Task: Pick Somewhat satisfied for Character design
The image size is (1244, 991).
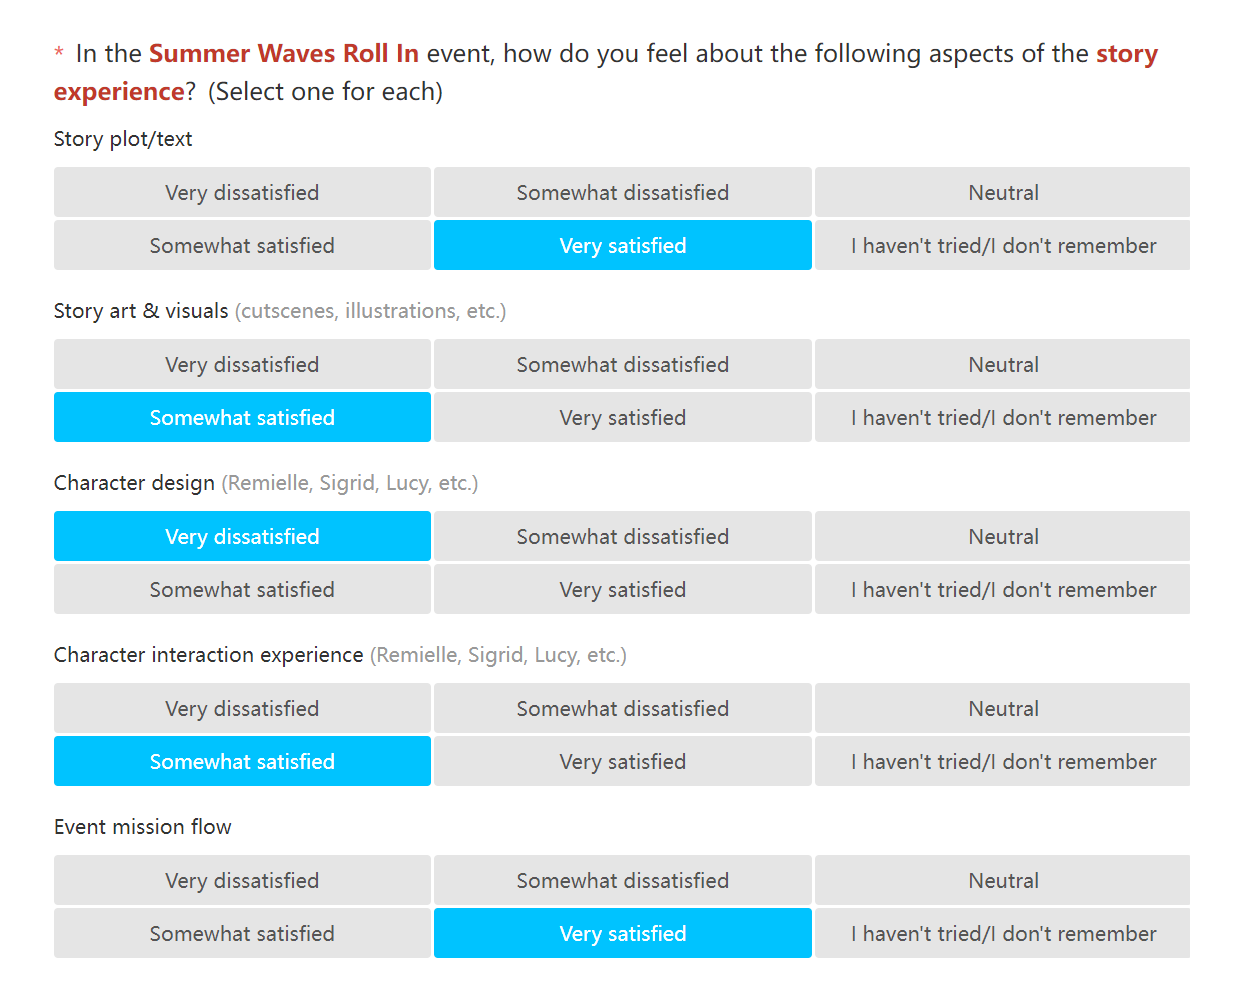Action: pos(242,589)
